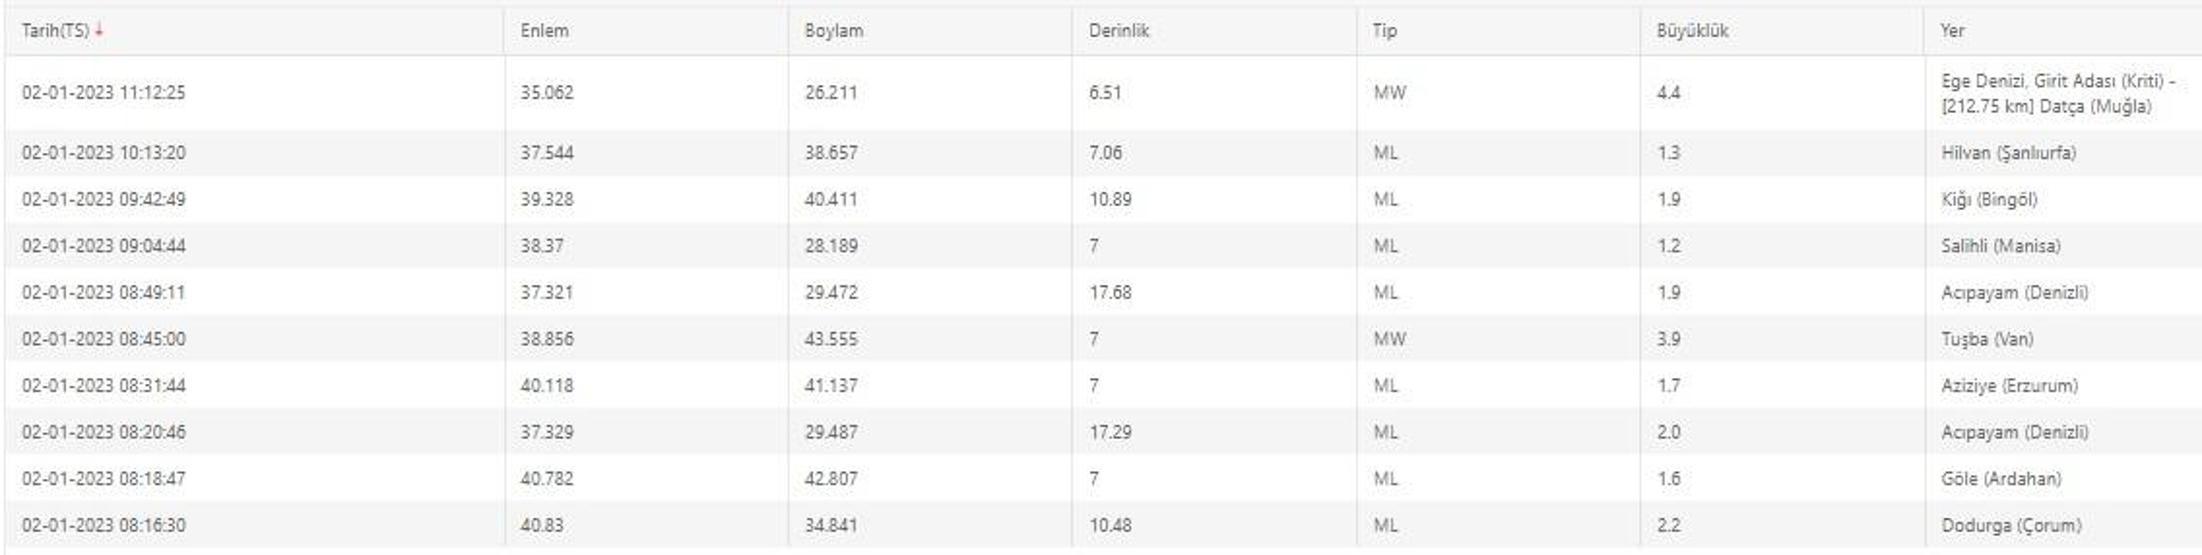Image resolution: width=2202 pixels, height=555 pixels.
Task: Select the Hilvan (Şanlıurfa) row
Action: click(x=1102, y=153)
